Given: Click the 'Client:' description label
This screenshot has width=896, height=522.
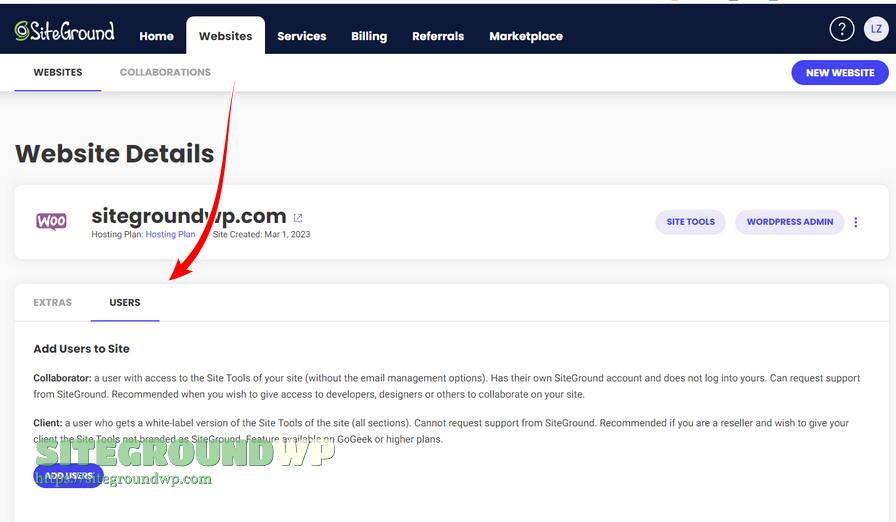Looking at the screenshot, I should (x=47, y=423).
